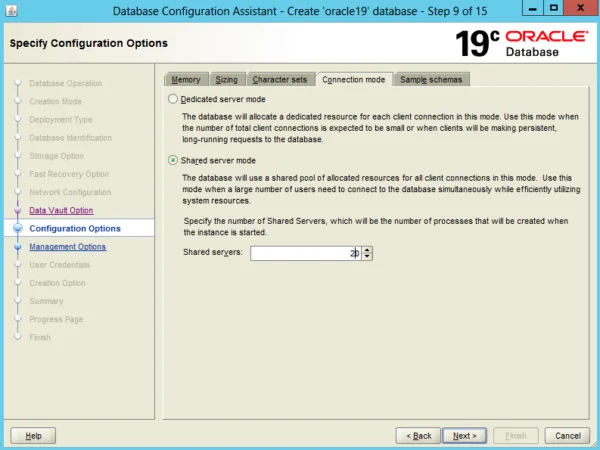The image size is (600, 450).
Task: Click the Management Options step bullet icon
Action: (18, 247)
